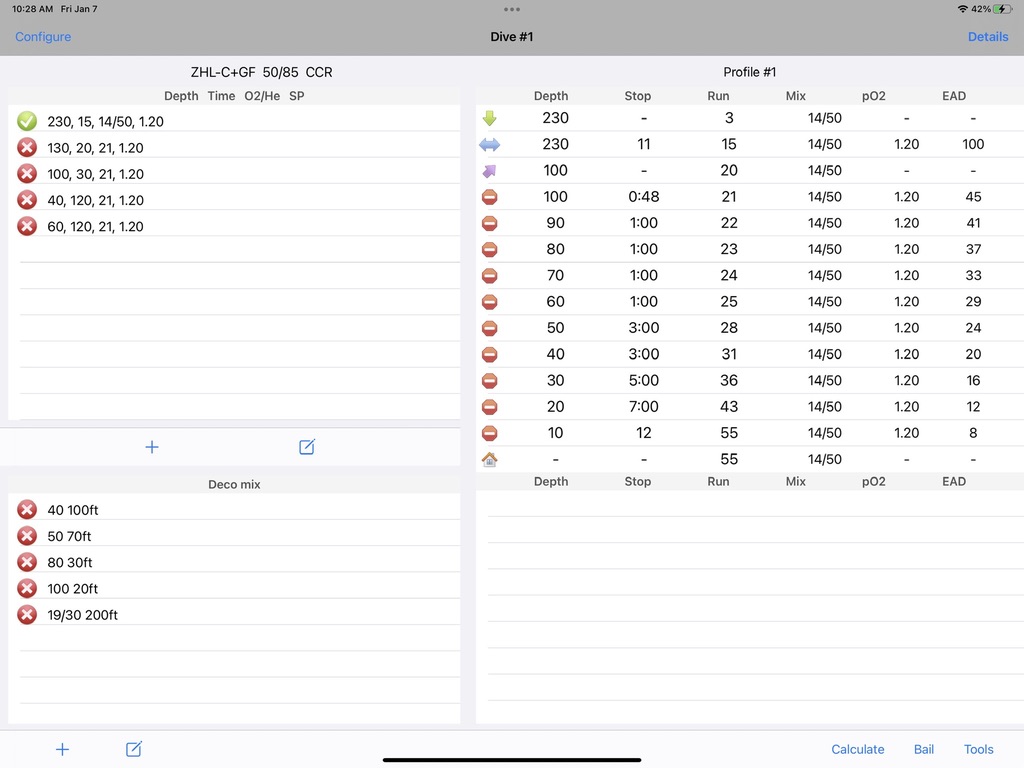Select the ZHL-C+GF 50/85 CCR header
This screenshot has width=1024, height=768.
(261, 72)
